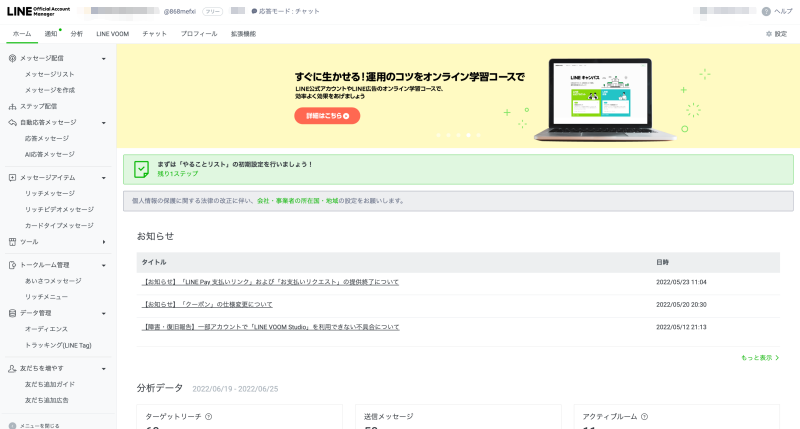The height and width of the screenshot is (429, 800).
Task: Open 設定 settings with the gear icon
Action: (768, 34)
